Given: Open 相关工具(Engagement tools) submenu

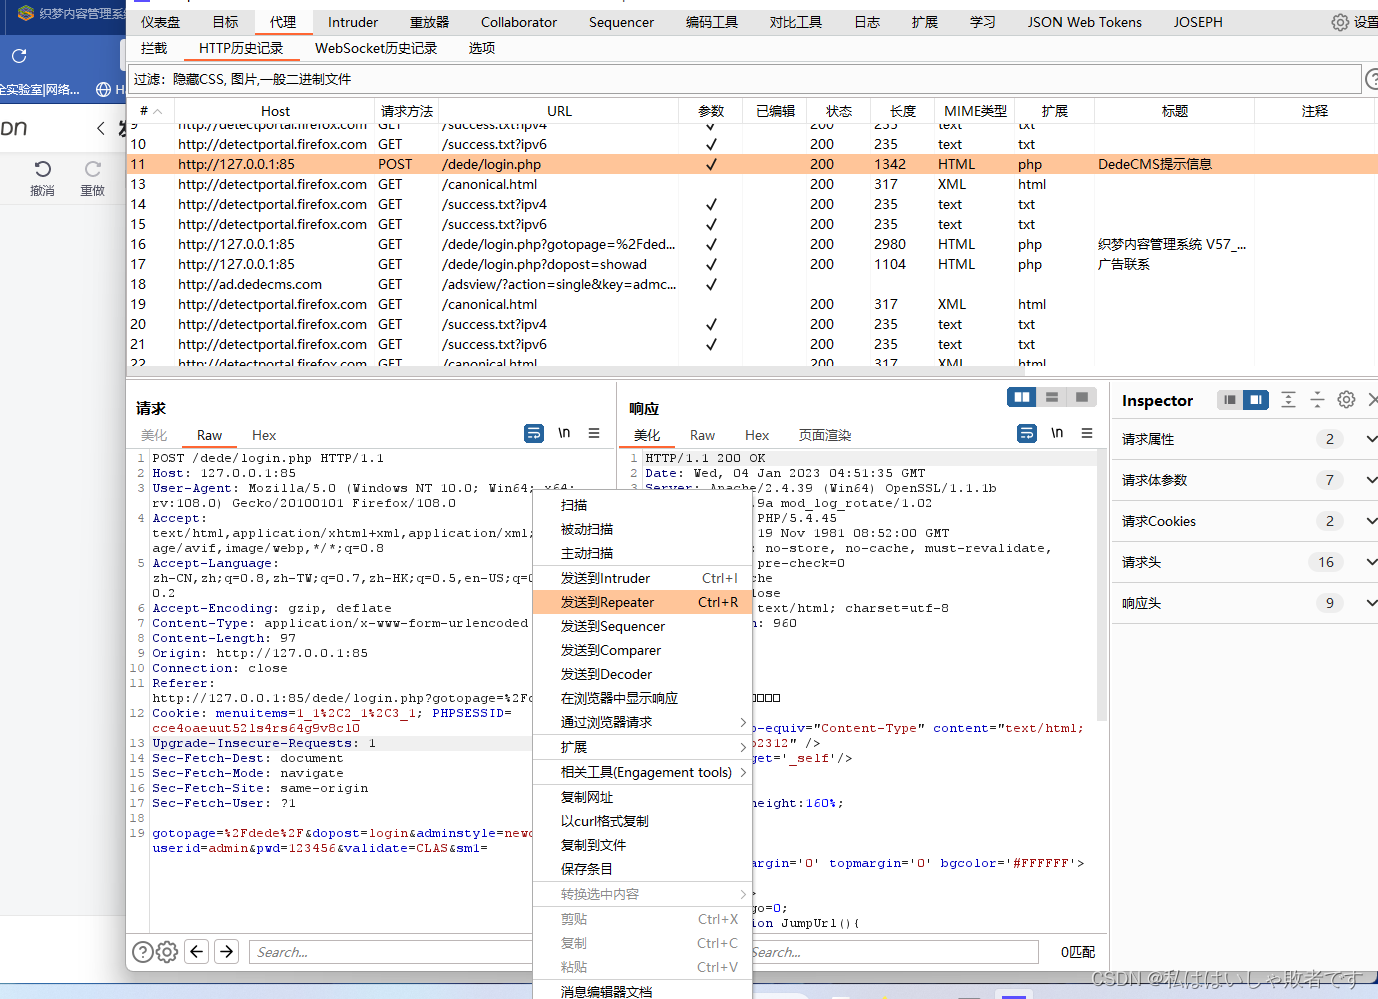Looking at the screenshot, I should point(642,772).
